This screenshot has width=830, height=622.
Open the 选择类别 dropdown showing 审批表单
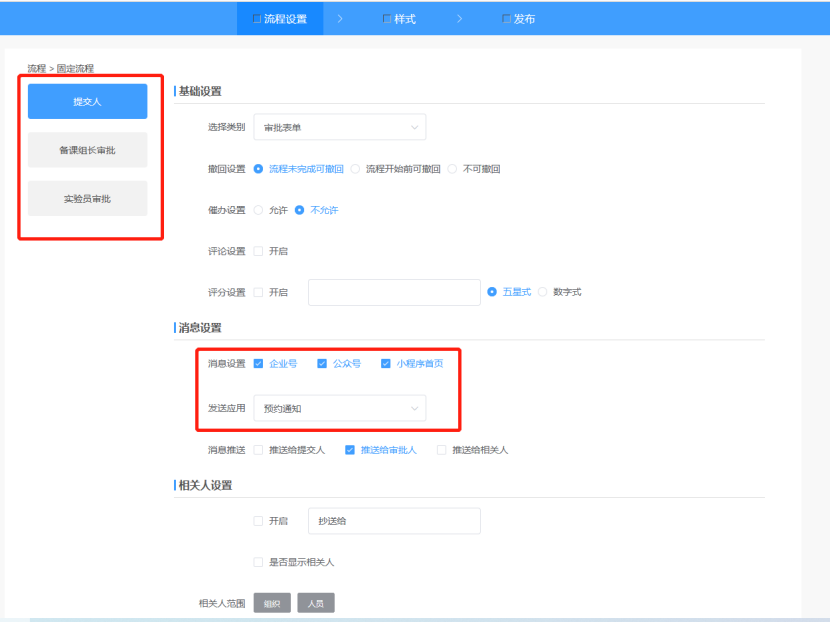(x=340, y=127)
